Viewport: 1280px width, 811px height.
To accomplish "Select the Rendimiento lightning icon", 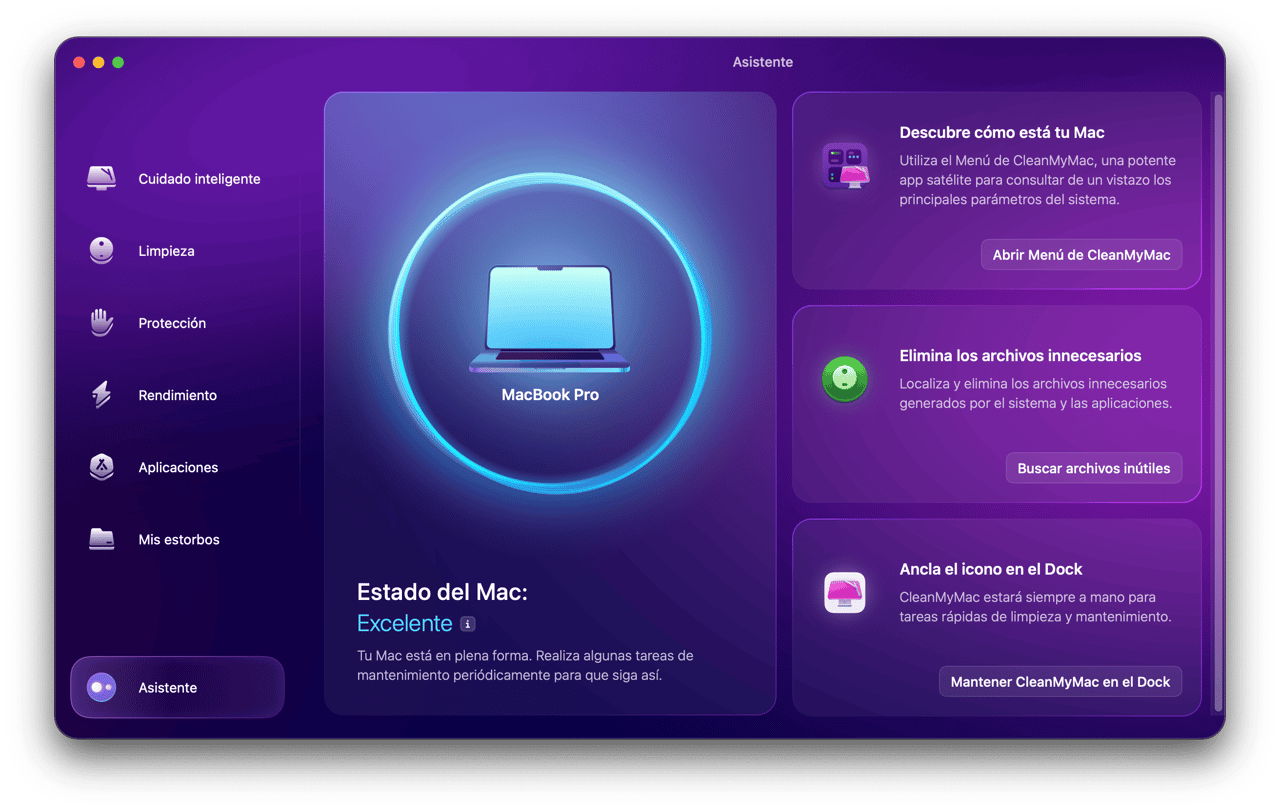I will point(101,395).
